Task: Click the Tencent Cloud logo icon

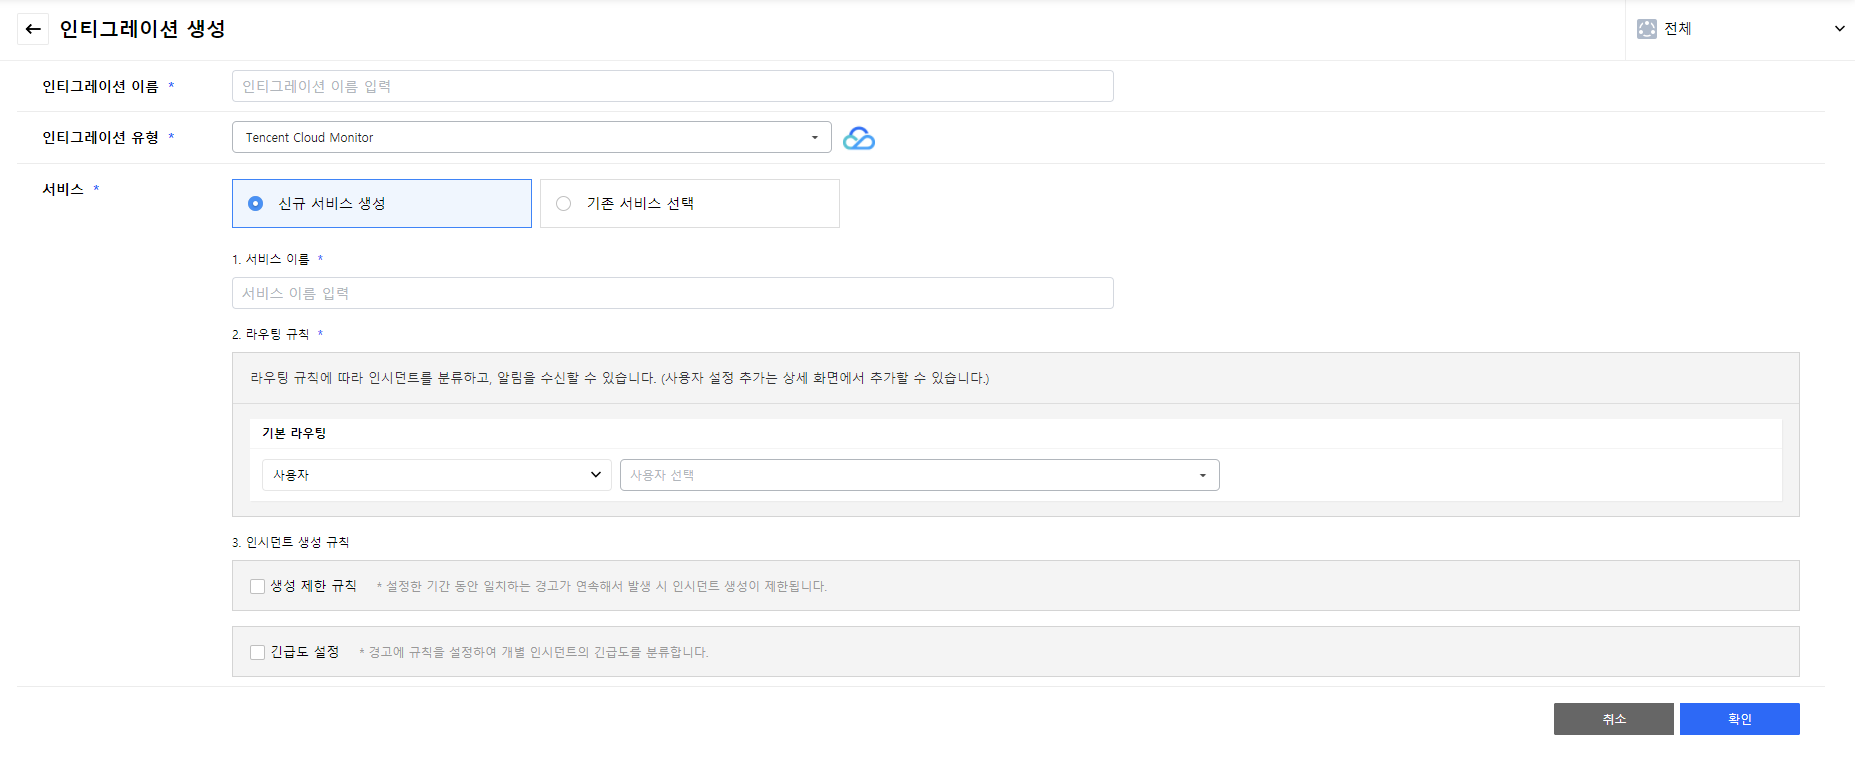Action: tap(858, 138)
